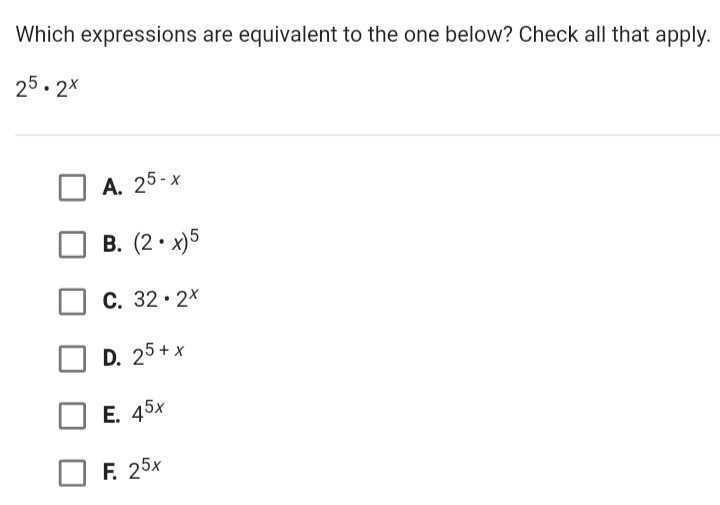Click the given expression 2⁵ · 2ˣ under the question
Image resolution: width=720 pixels, height=505 pixels.
click(x=47, y=88)
